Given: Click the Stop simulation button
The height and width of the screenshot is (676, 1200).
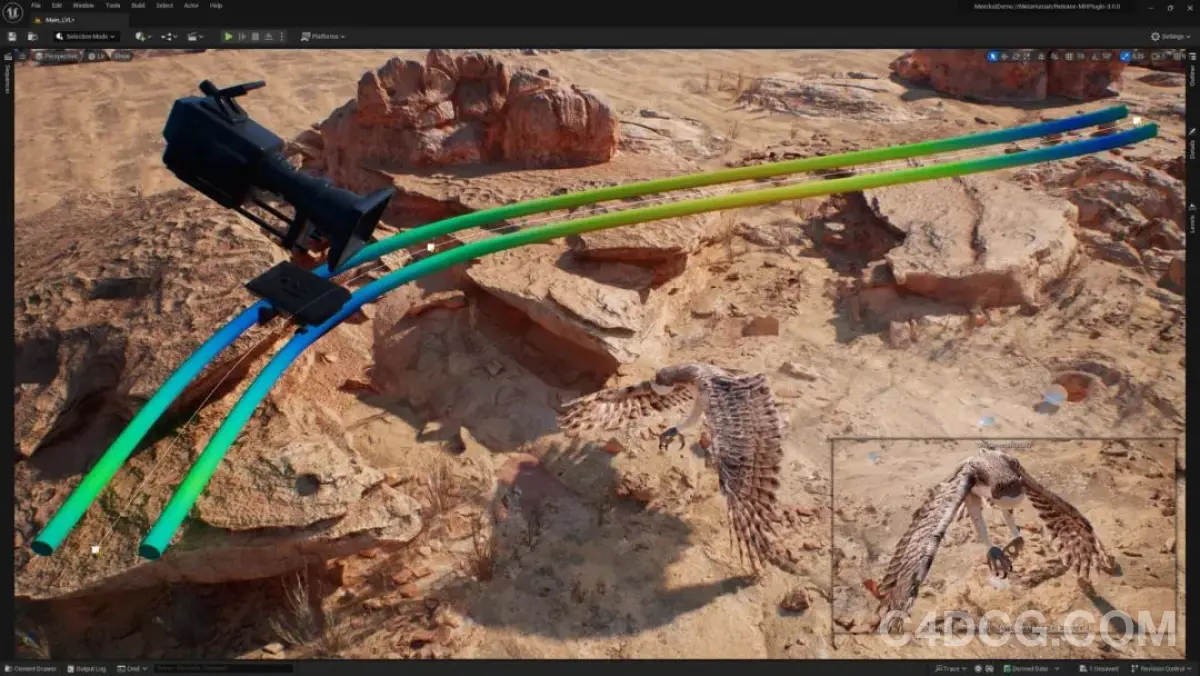Looking at the screenshot, I should point(255,36).
